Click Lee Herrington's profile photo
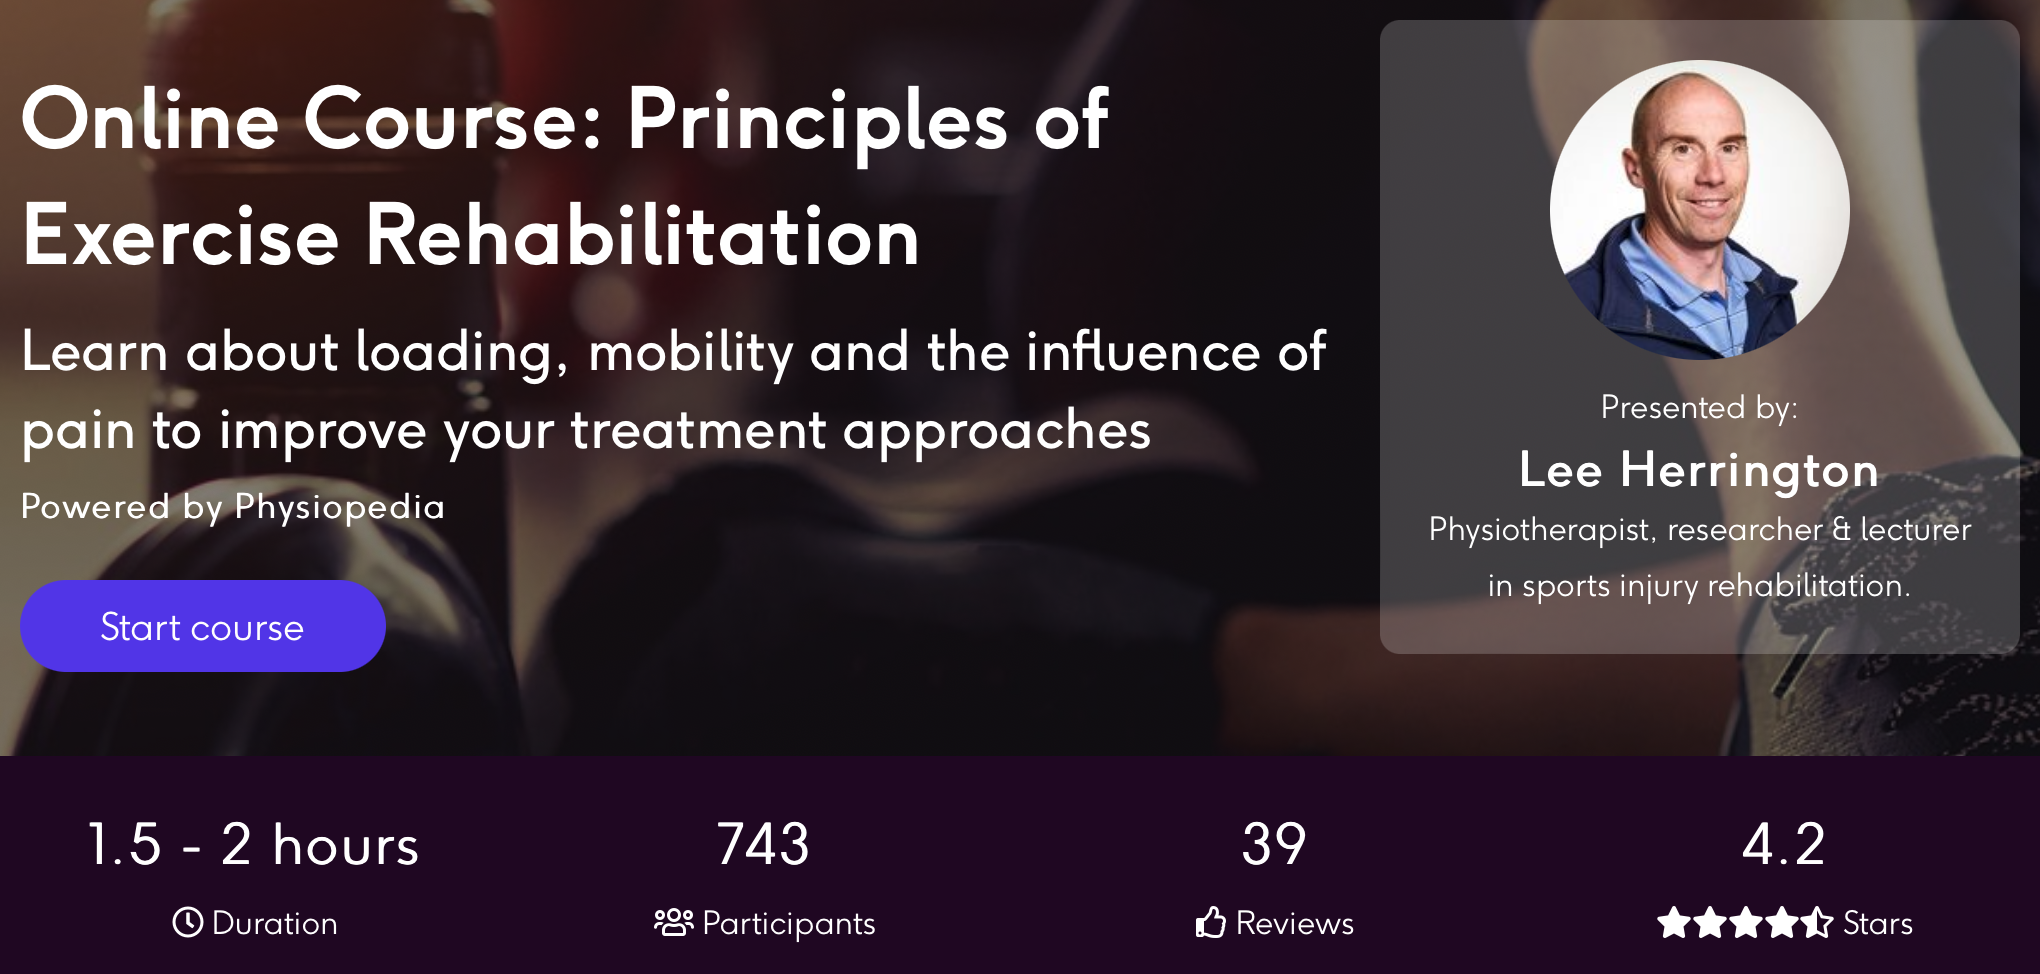The image size is (2040, 974). click(x=1699, y=210)
